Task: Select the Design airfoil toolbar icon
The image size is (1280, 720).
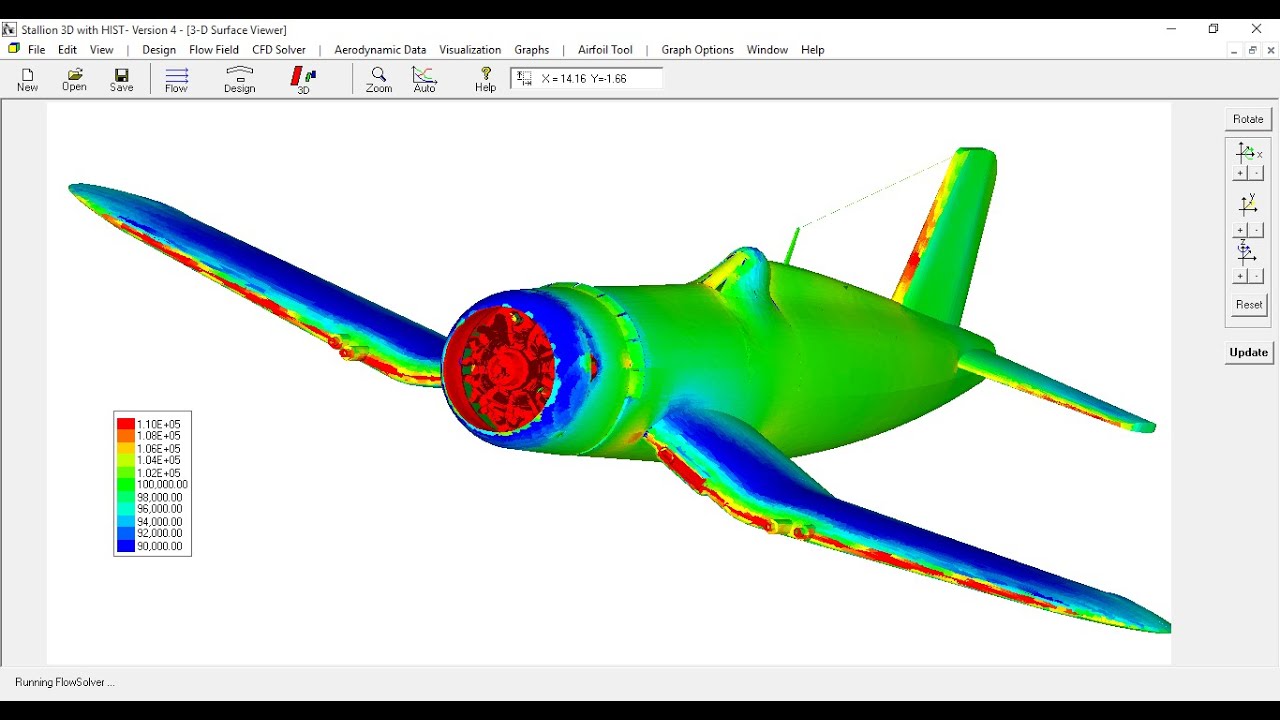Action: pyautogui.click(x=240, y=80)
